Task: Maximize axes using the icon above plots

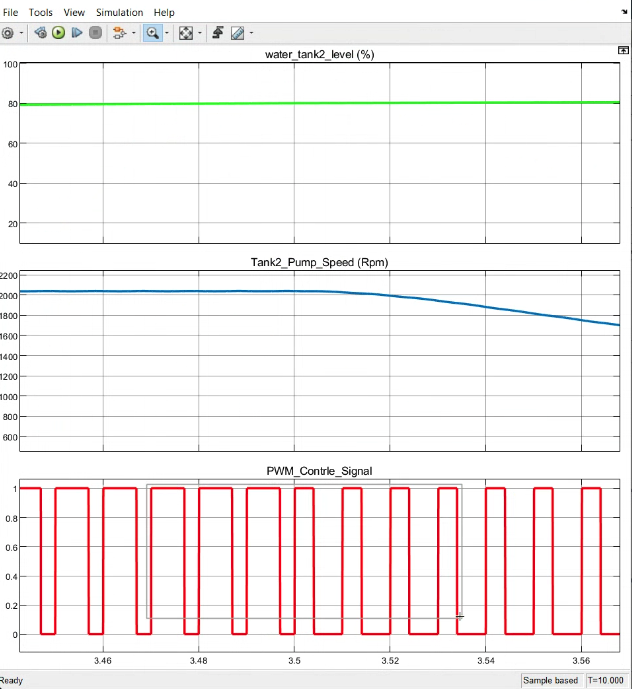Action: click(x=623, y=50)
